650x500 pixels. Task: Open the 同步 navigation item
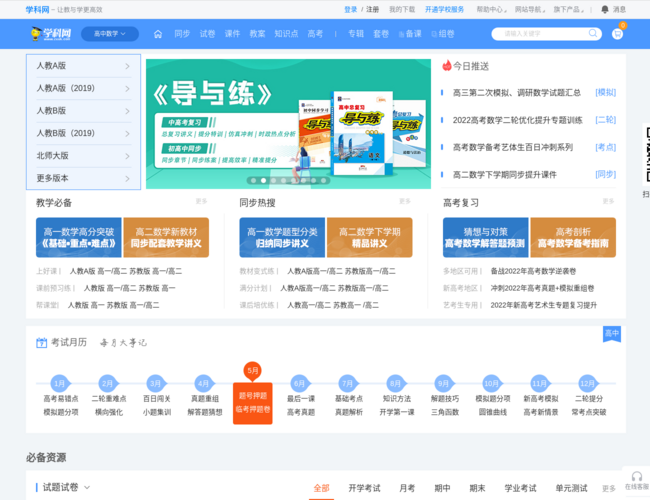click(182, 34)
